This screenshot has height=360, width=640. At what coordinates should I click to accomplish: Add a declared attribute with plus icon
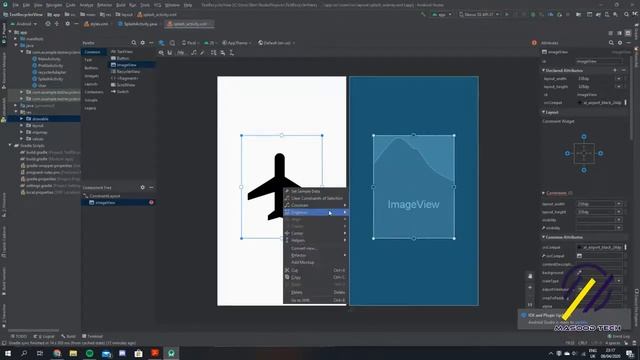(x=615, y=71)
